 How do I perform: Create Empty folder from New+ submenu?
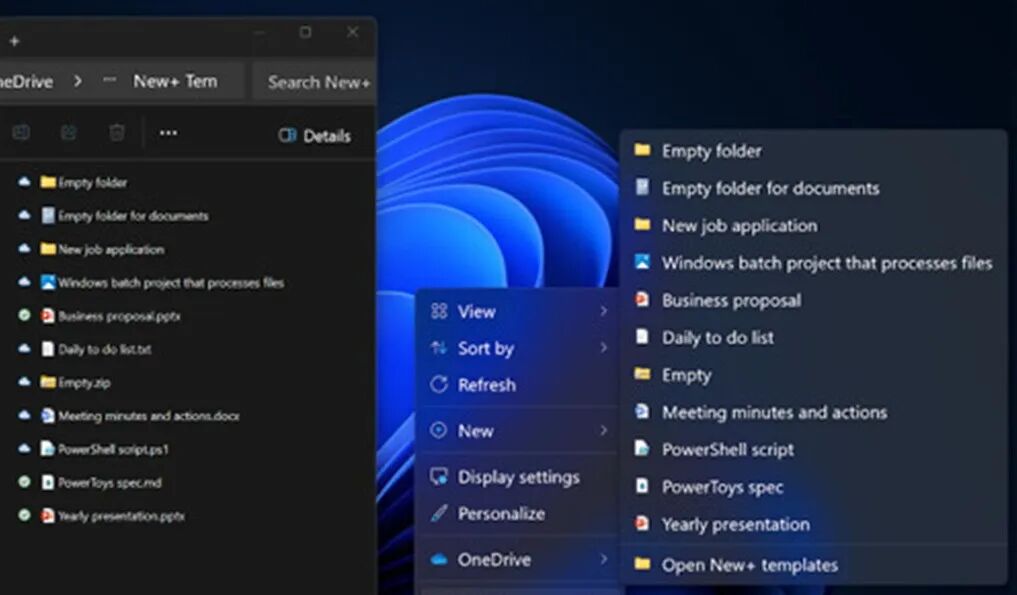pos(813,151)
